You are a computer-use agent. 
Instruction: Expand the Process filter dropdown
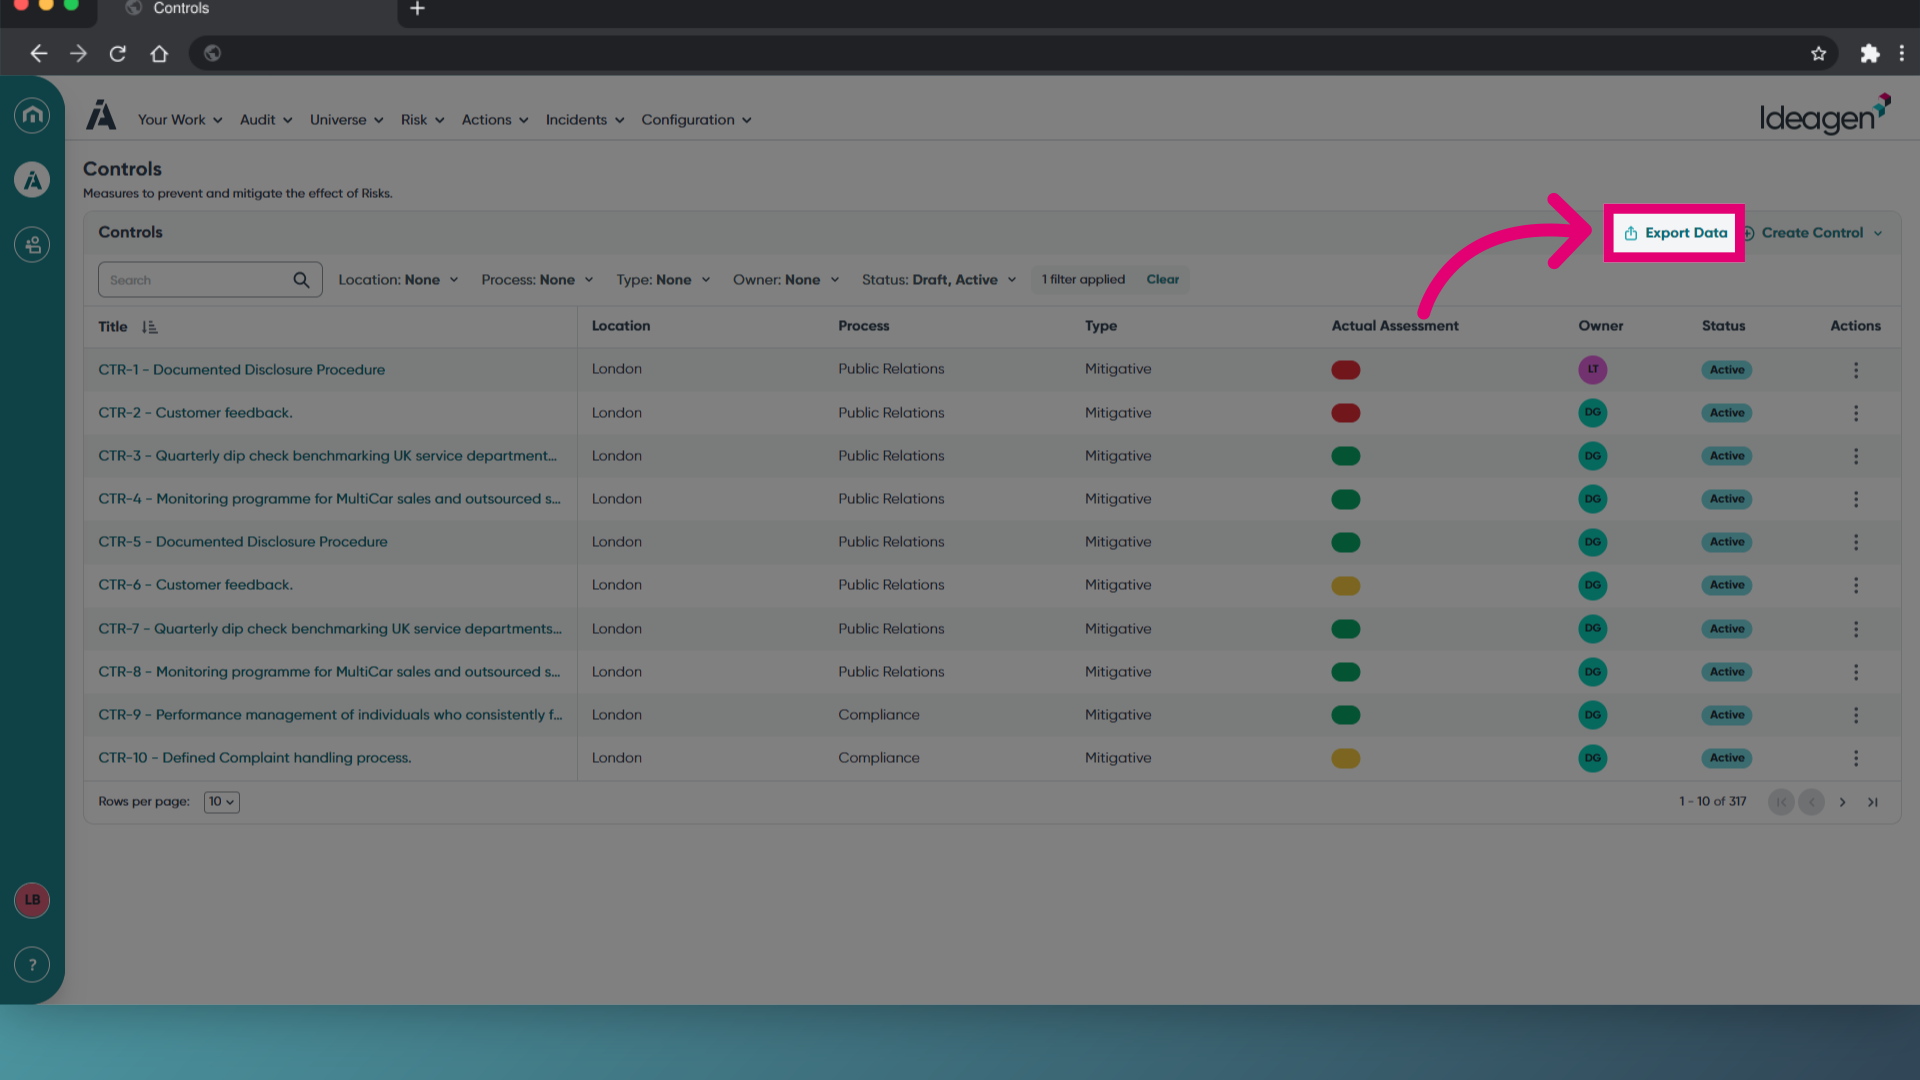[x=537, y=280]
